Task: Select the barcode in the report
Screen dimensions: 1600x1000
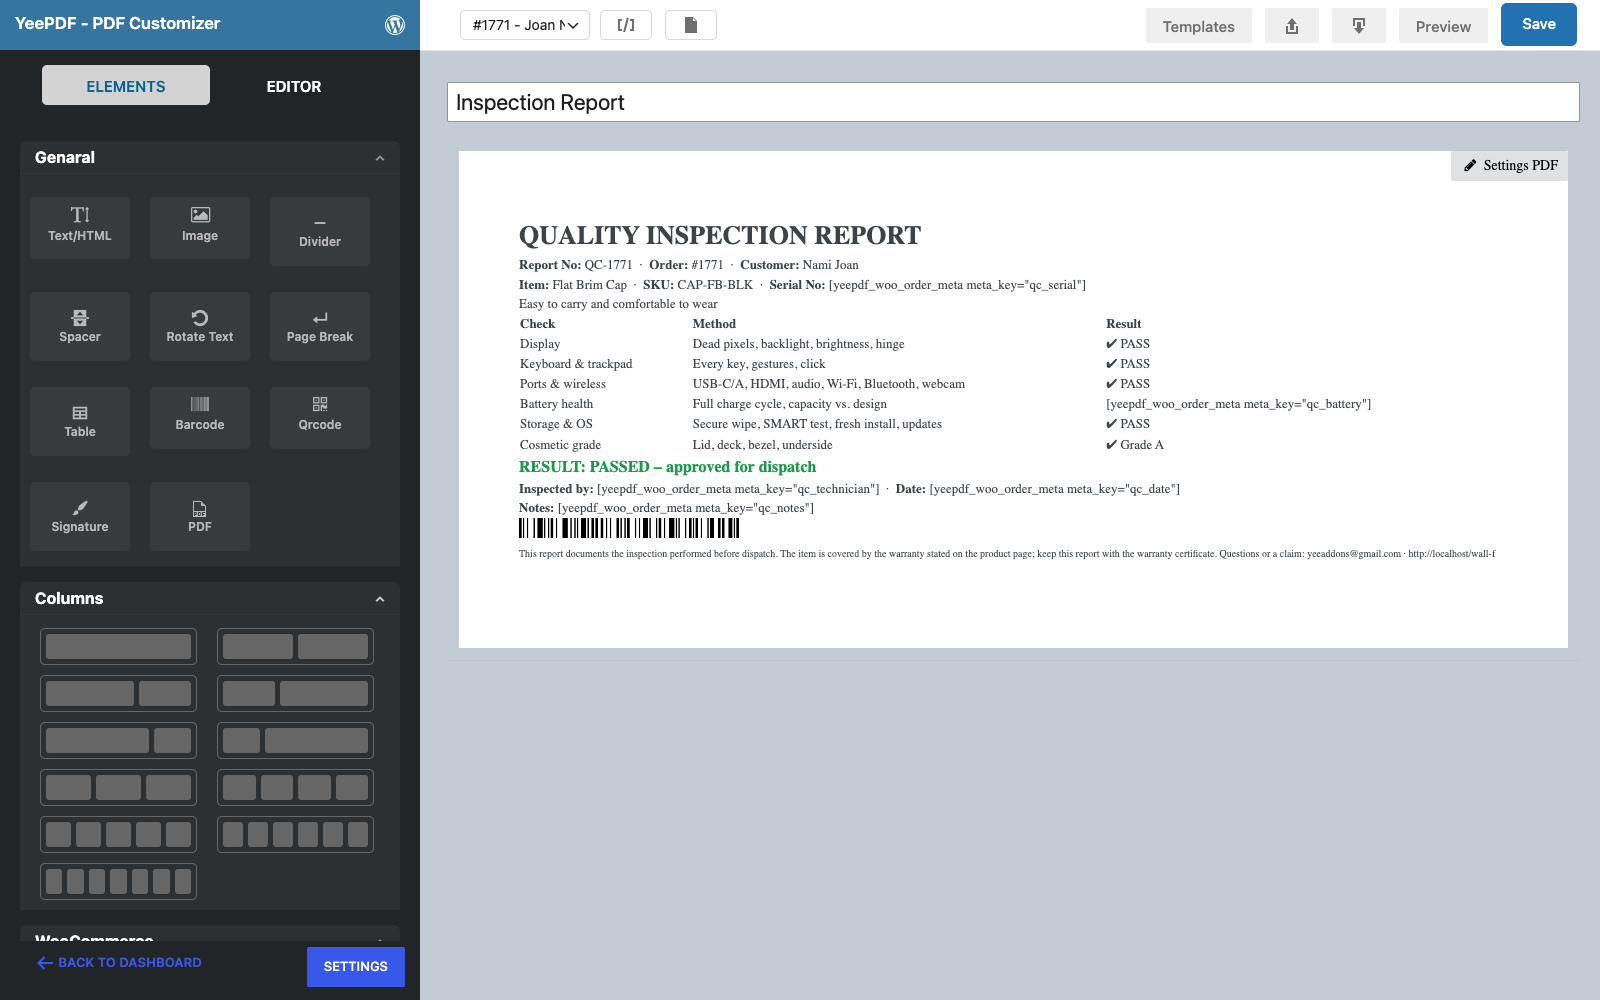Action: point(629,528)
